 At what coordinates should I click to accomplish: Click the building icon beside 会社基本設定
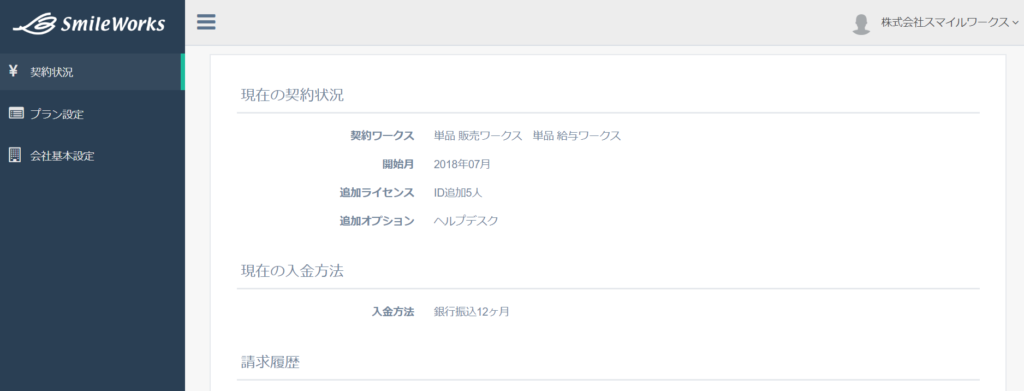[15, 155]
